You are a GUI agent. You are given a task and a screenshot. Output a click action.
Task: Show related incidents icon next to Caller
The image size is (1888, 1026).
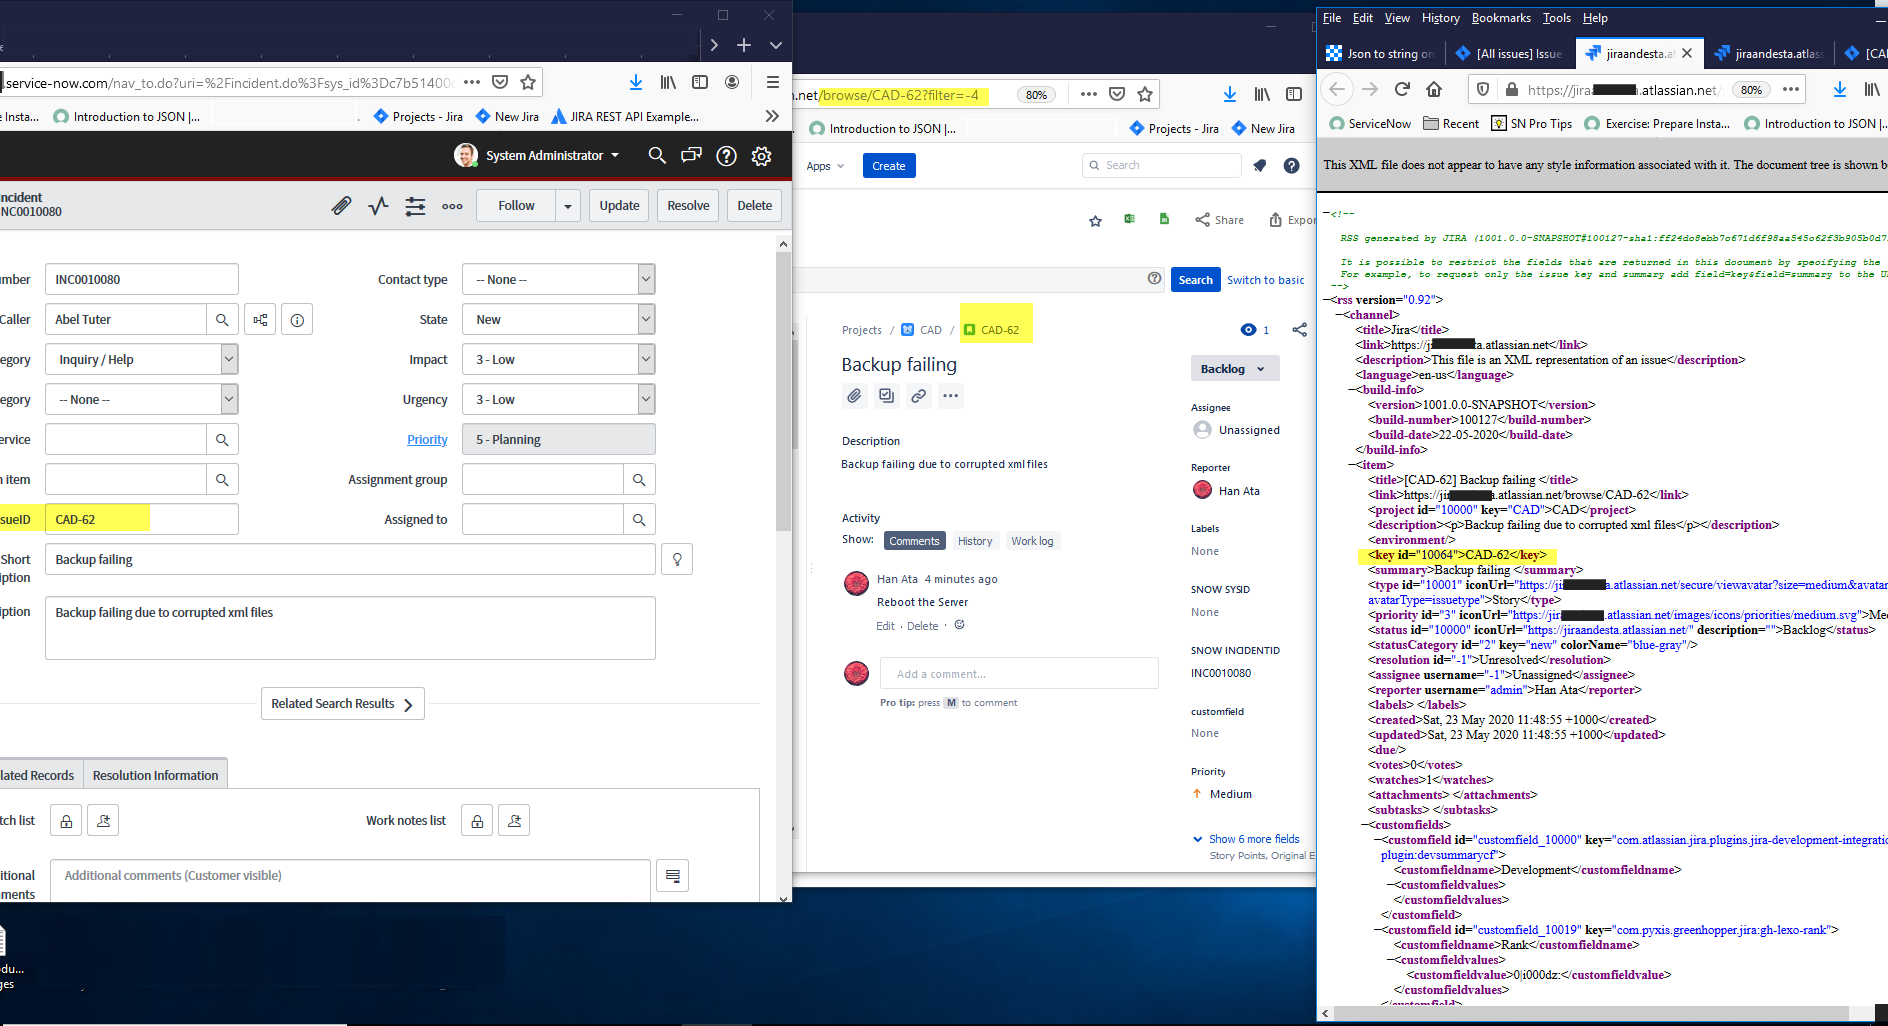pos(260,320)
